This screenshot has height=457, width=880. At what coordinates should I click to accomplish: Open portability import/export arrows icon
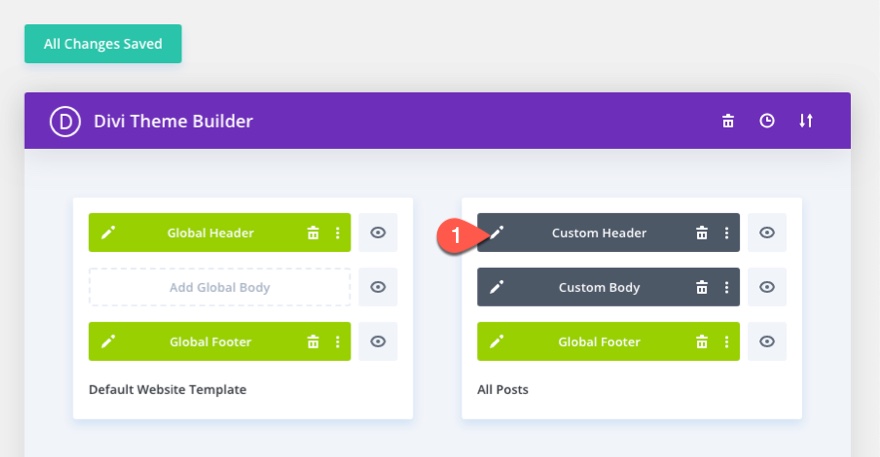pyautogui.click(x=806, y=121)
